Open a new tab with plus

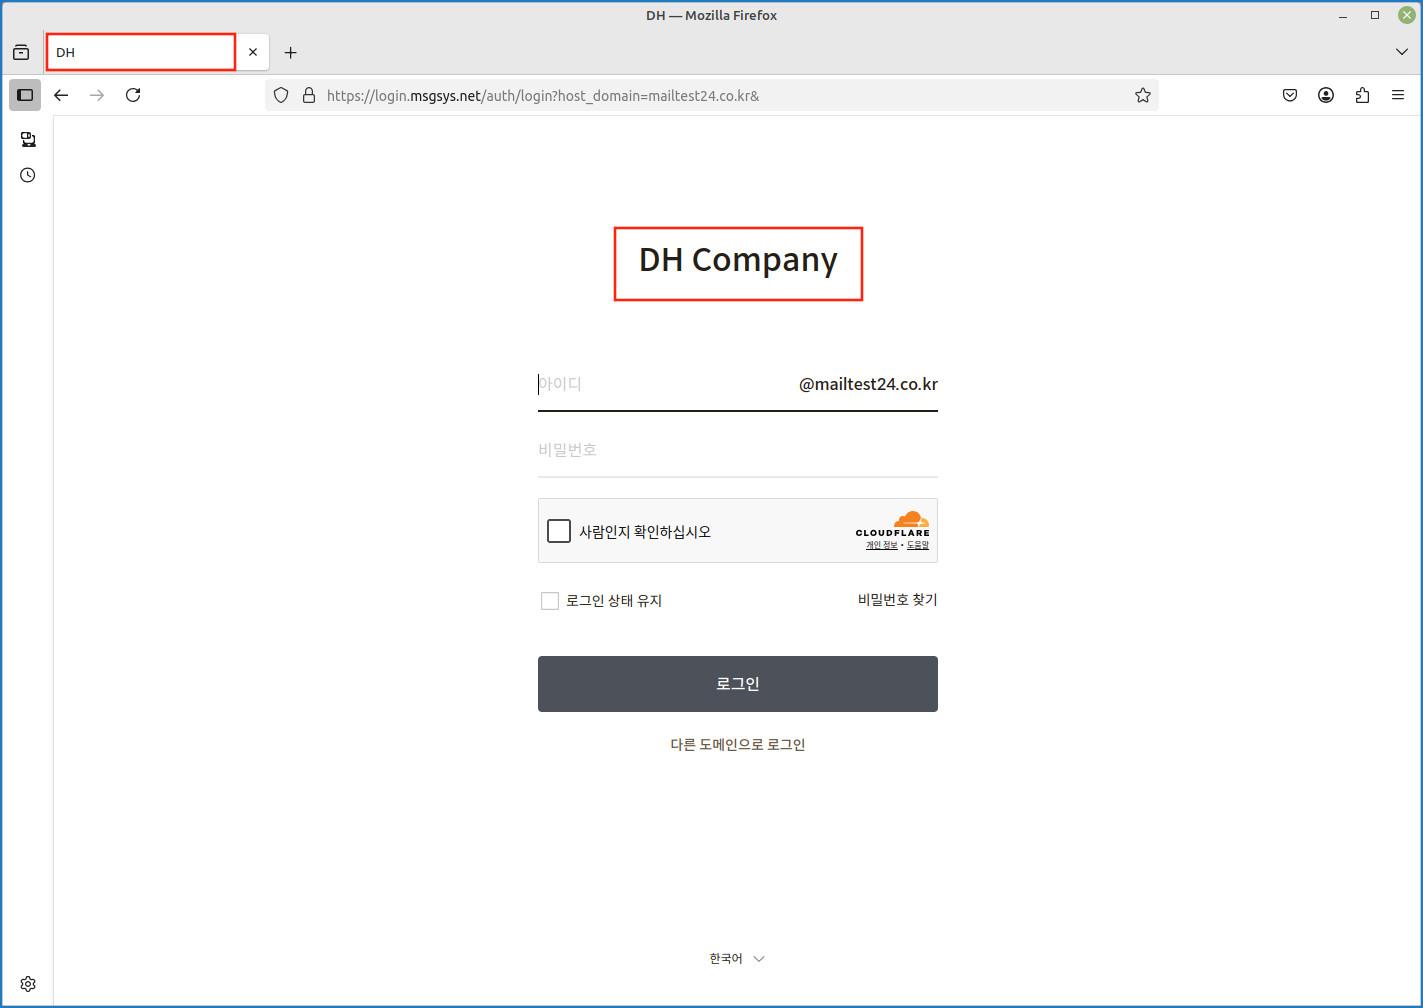290,52
